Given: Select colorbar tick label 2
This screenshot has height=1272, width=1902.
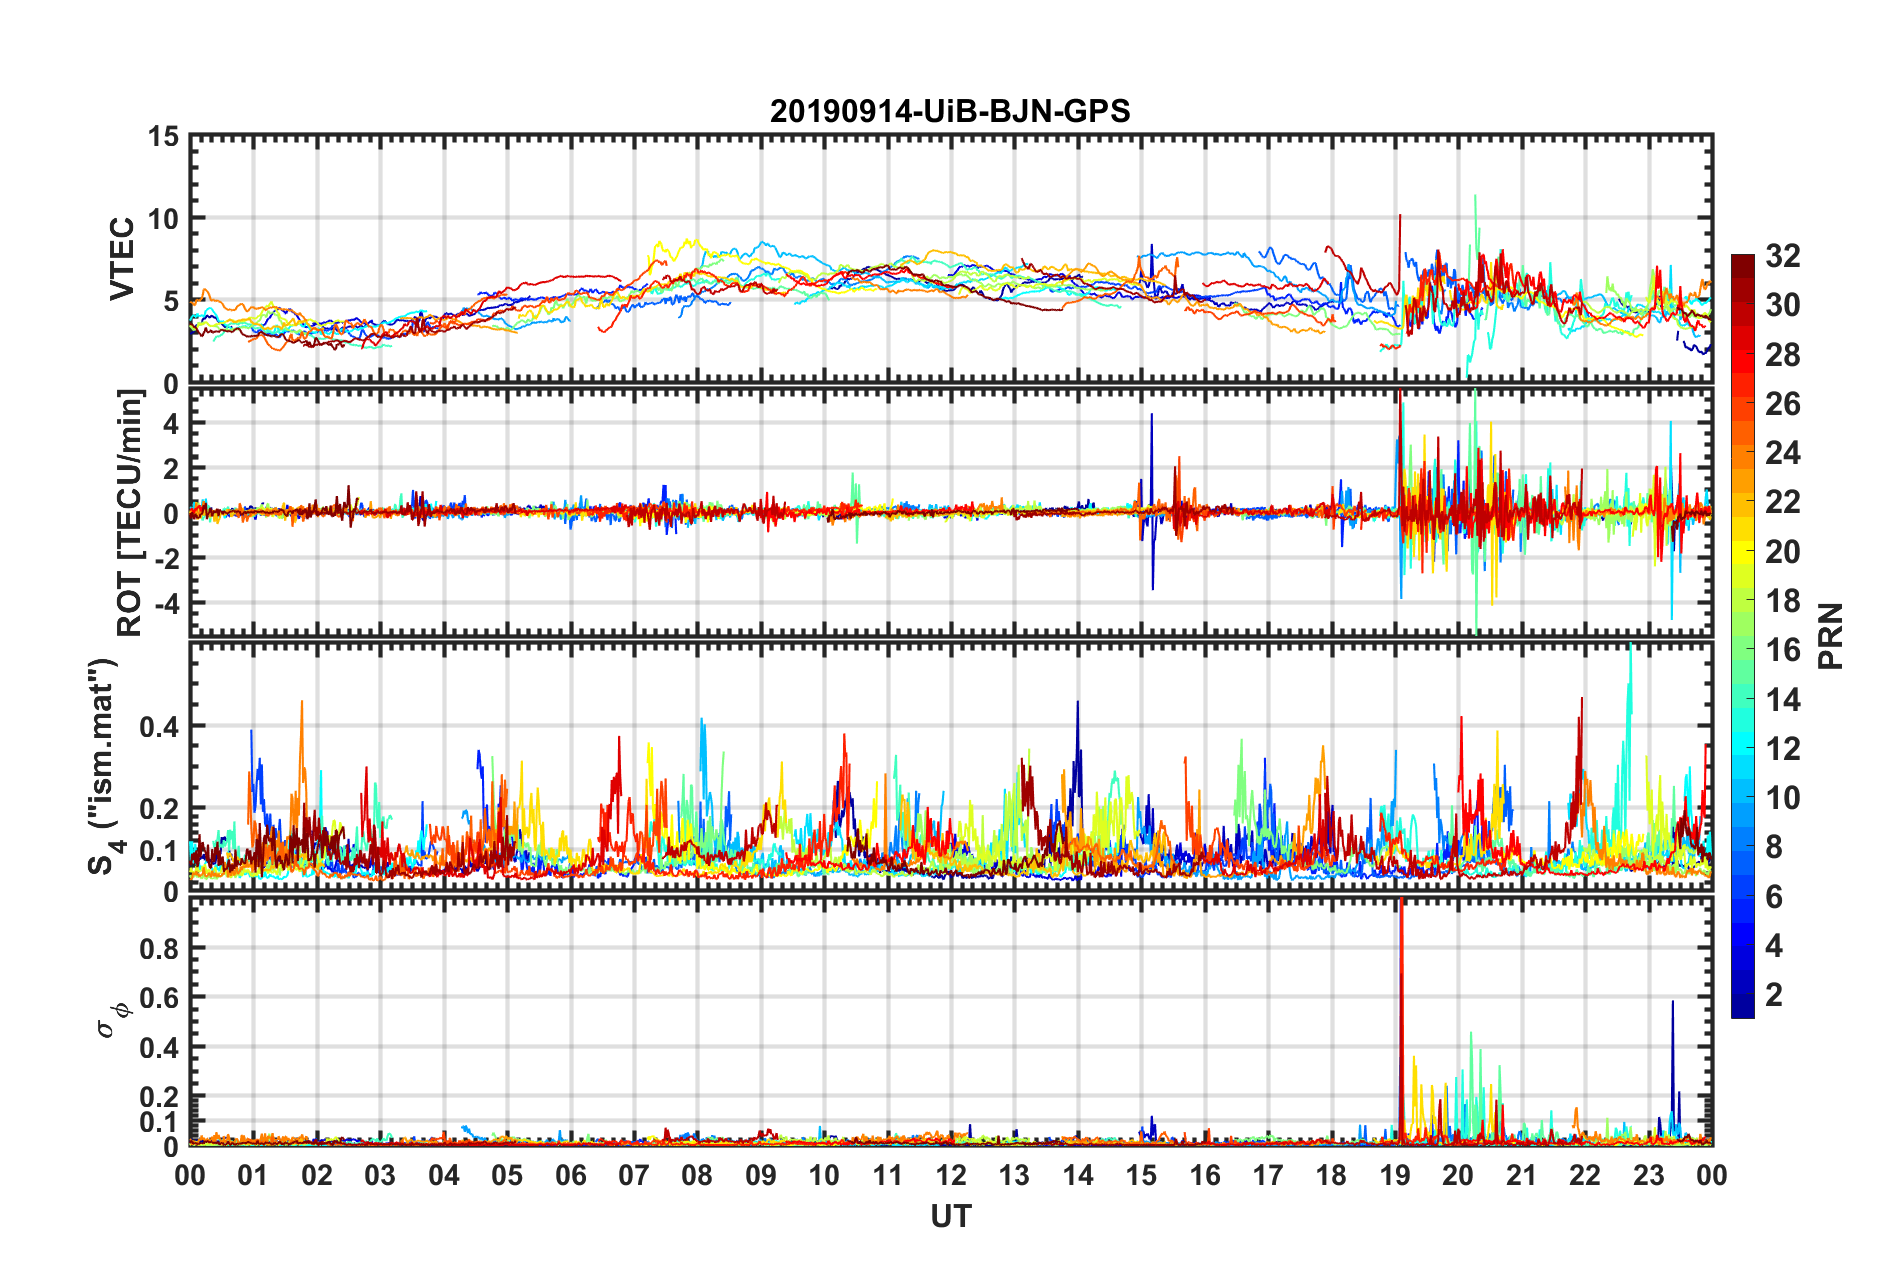Looking at the screenshot, I should coord(1774,995).
